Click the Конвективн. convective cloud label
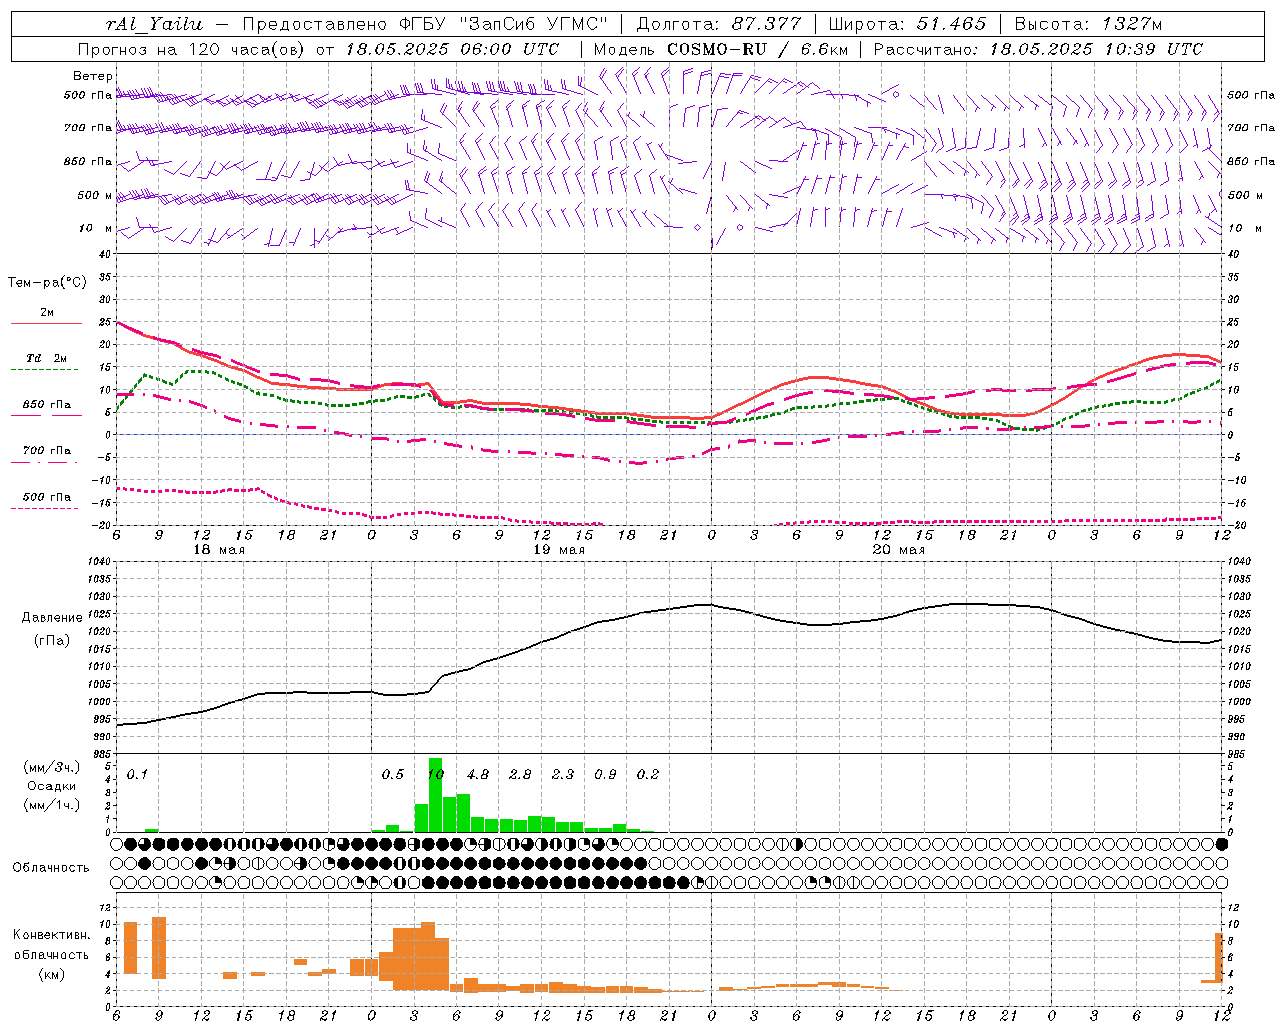1280x1024 pixels. pyautogui.click(x=52, y=935)
